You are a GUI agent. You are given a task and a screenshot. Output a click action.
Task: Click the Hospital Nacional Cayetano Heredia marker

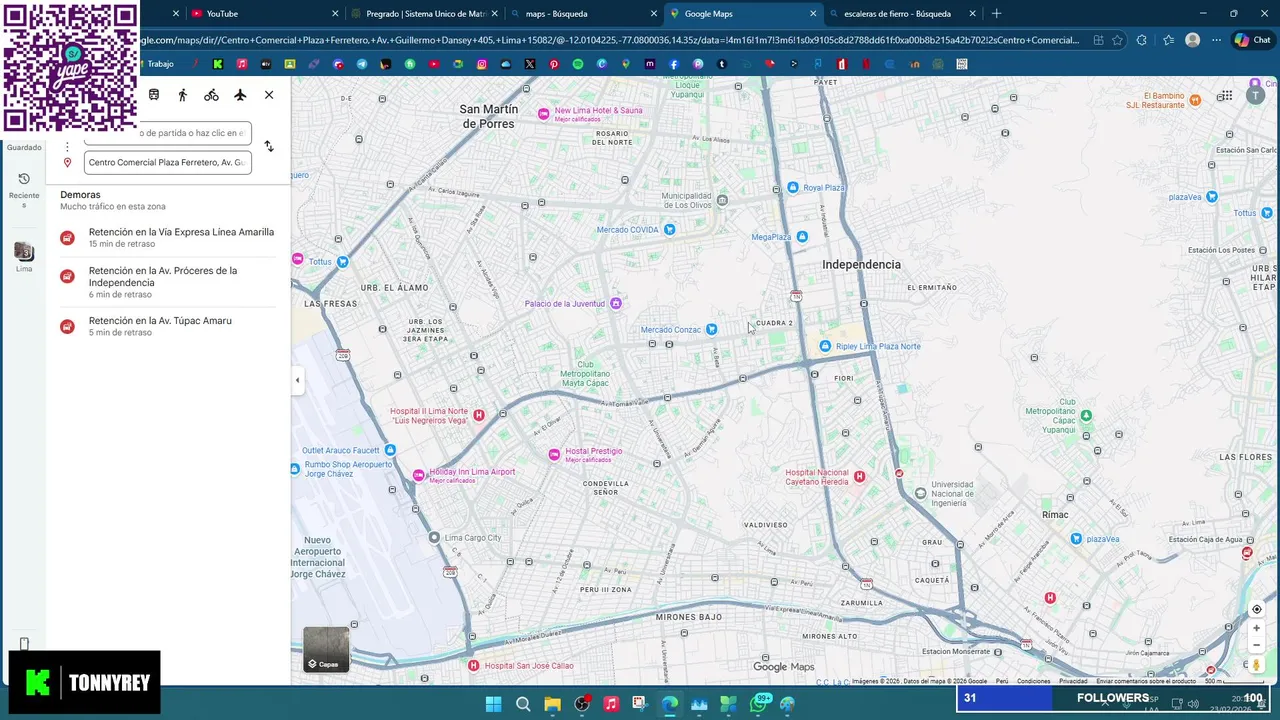click(859, 476)
